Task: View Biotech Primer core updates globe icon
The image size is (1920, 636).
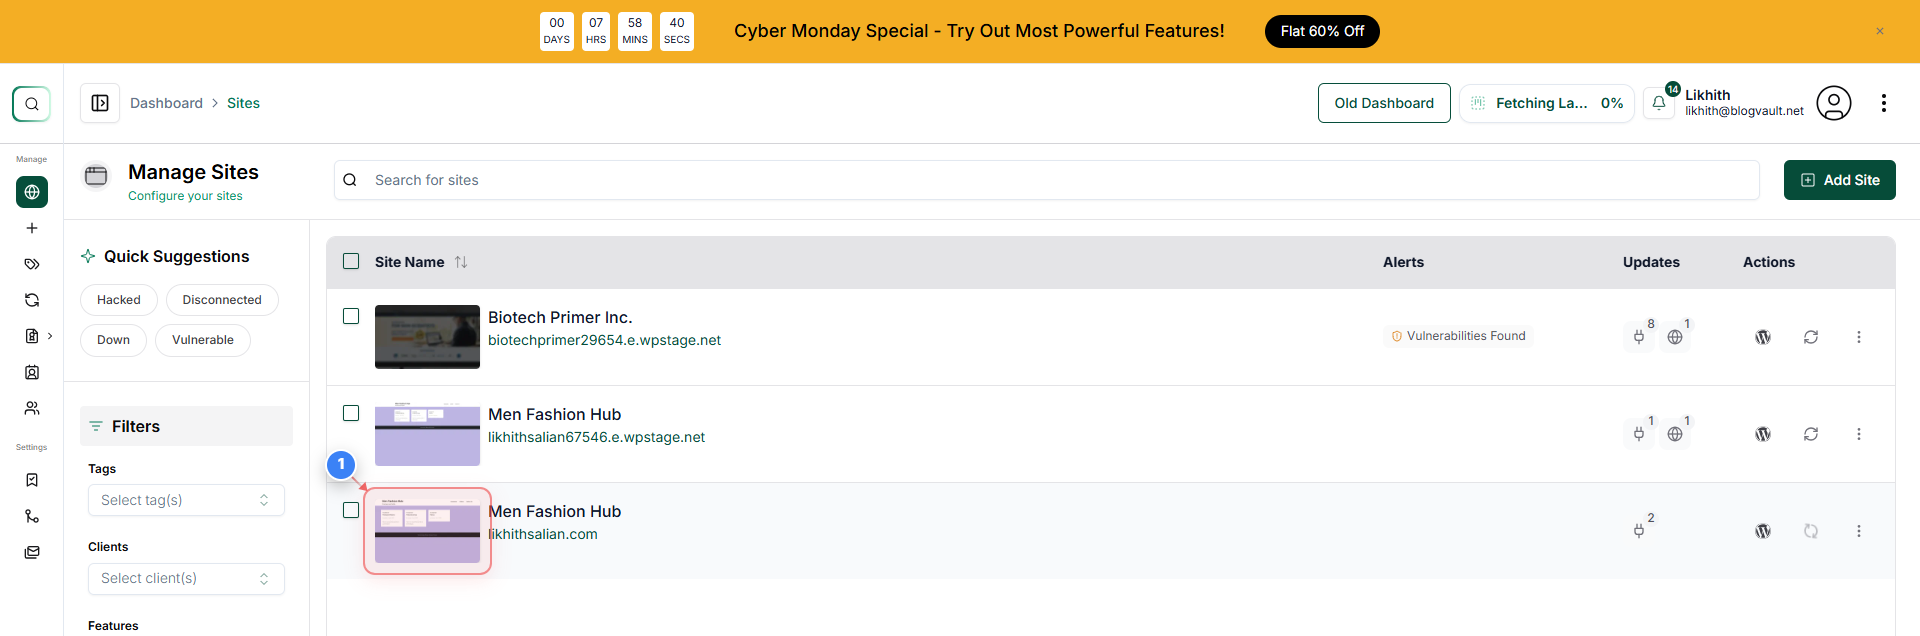Action: click(x=1675, y=337)
